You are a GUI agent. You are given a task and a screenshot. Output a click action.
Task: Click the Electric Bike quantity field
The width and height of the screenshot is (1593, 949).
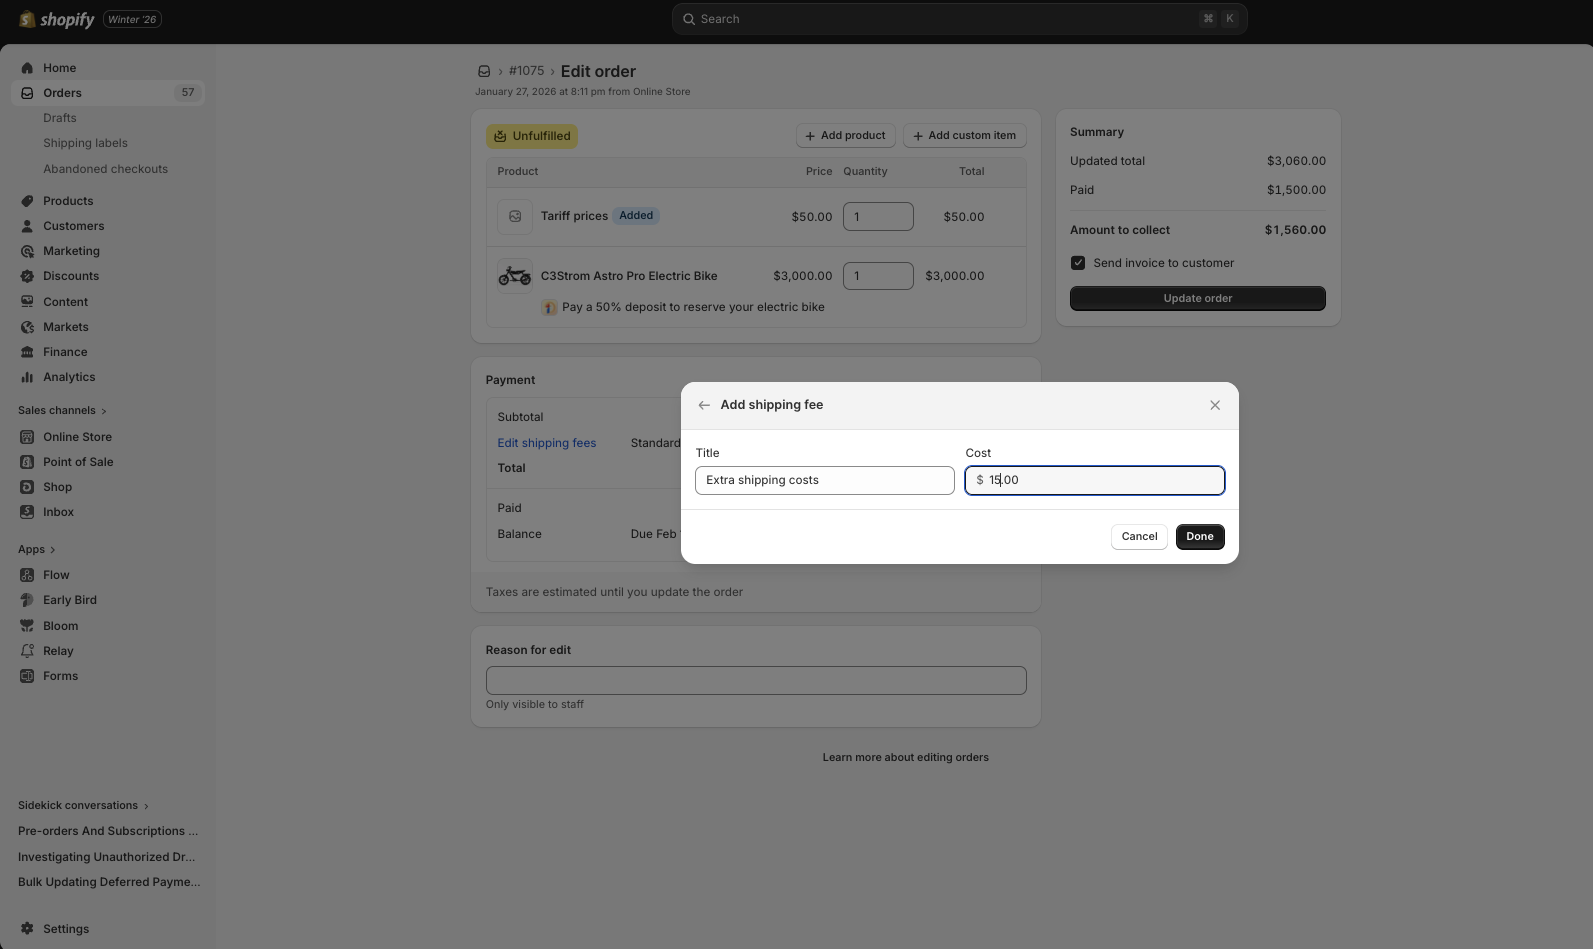click(x=878, y=275)
